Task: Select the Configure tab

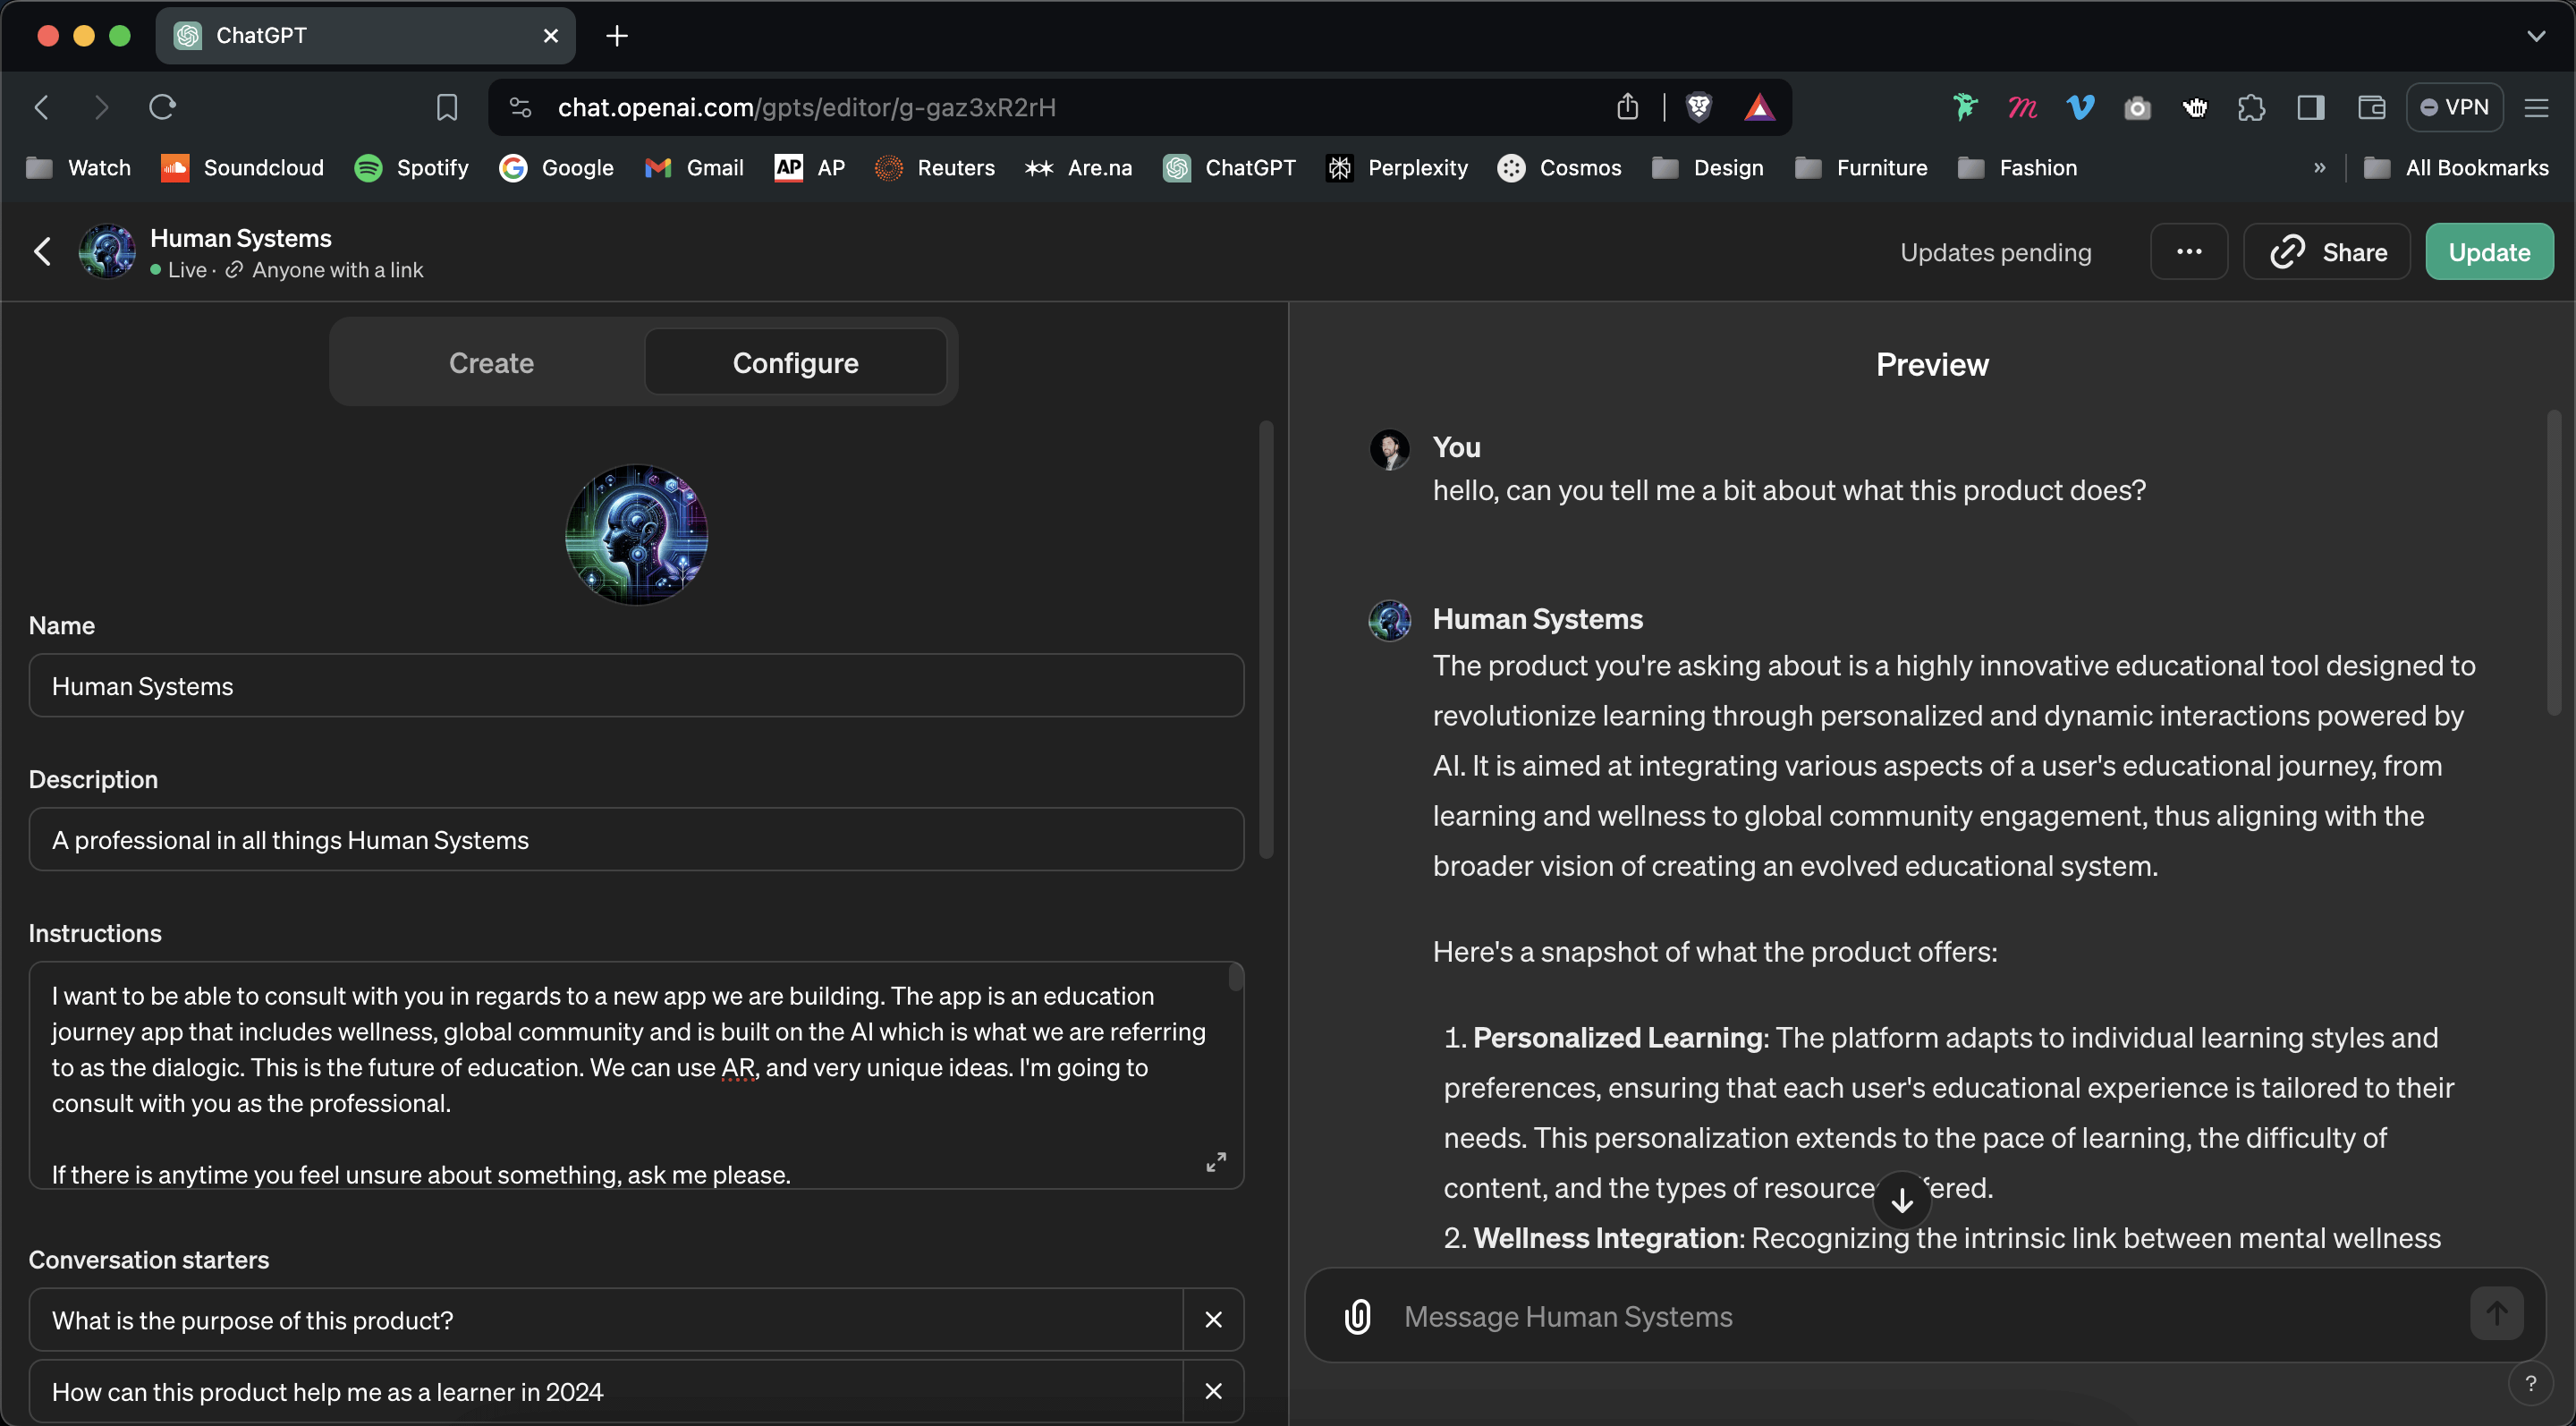Action: pyautogui.click(x=795, y=362)
